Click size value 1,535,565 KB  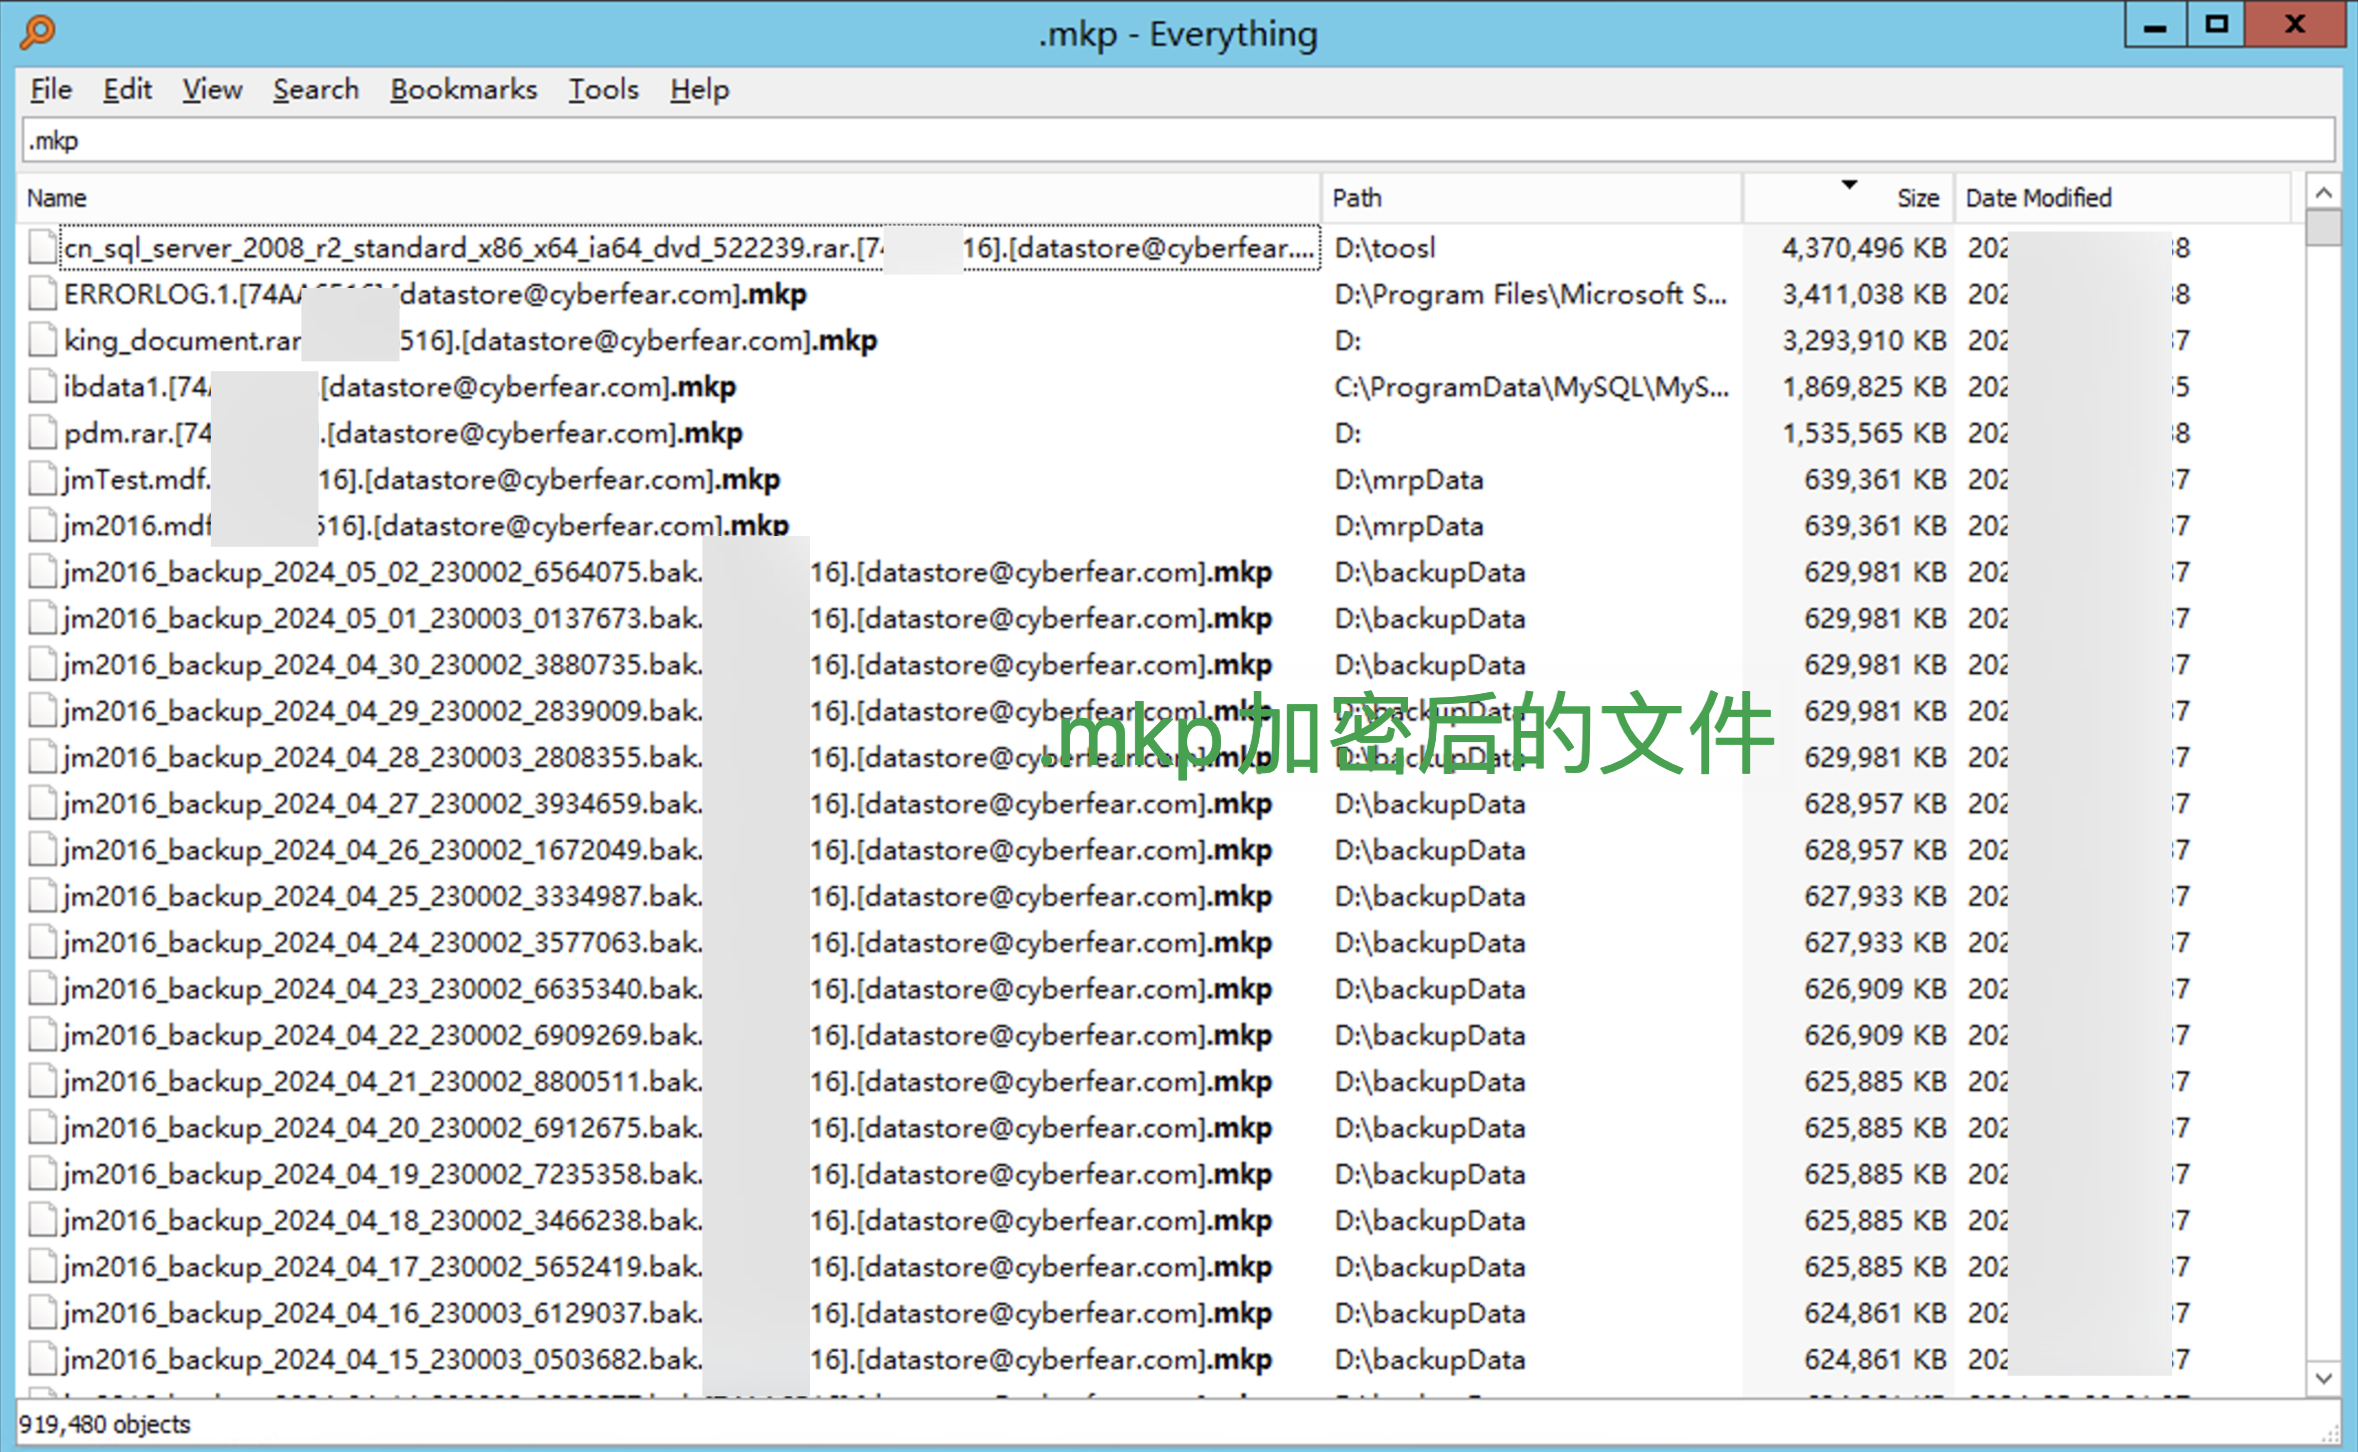[1864, 433]
